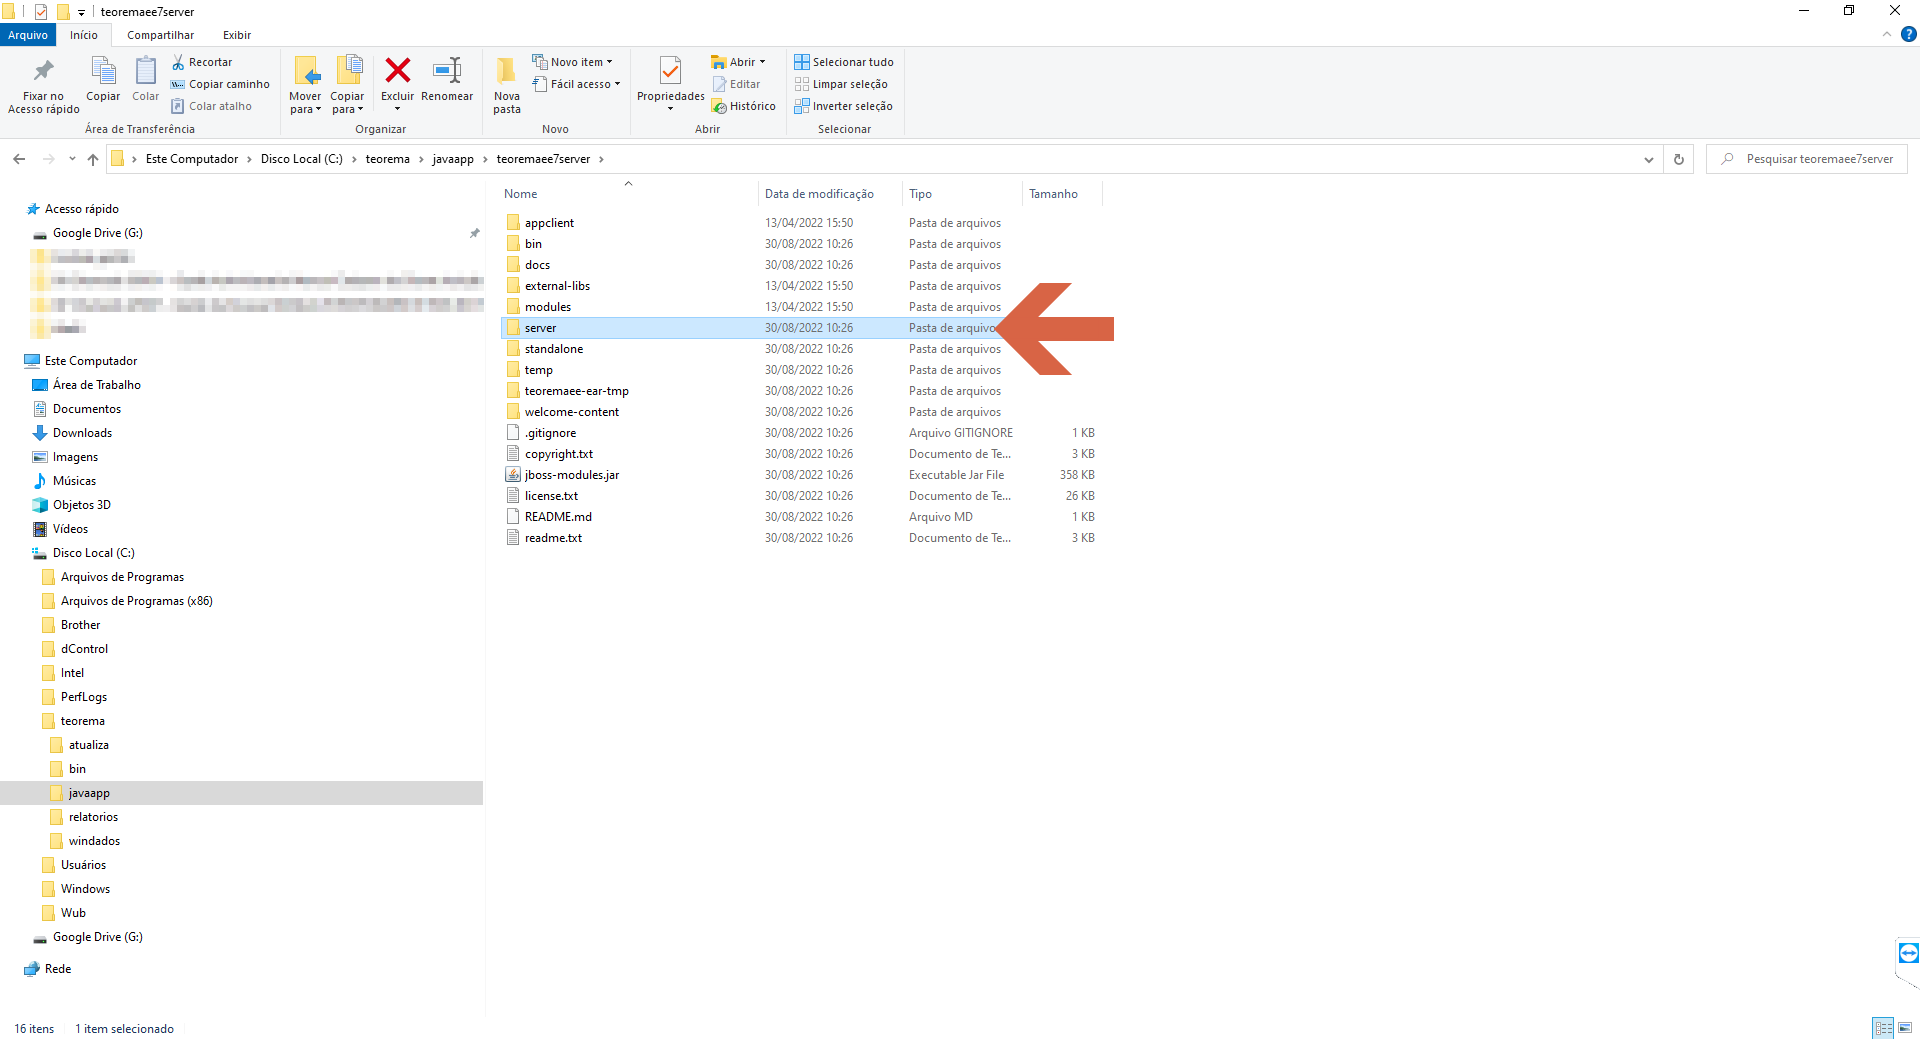The height and width of the screenshot is (1039, 1920).
Task: Switch to details view icon in status bar
Action: pos(1883,1028)
